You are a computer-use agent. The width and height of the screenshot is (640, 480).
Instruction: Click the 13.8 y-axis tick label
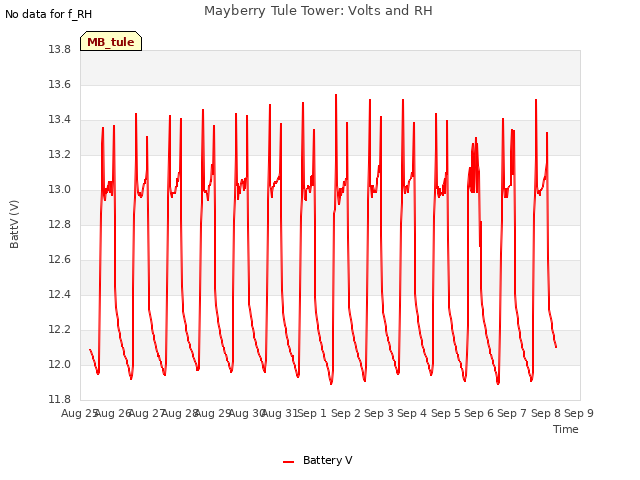(x=60, y=50)
